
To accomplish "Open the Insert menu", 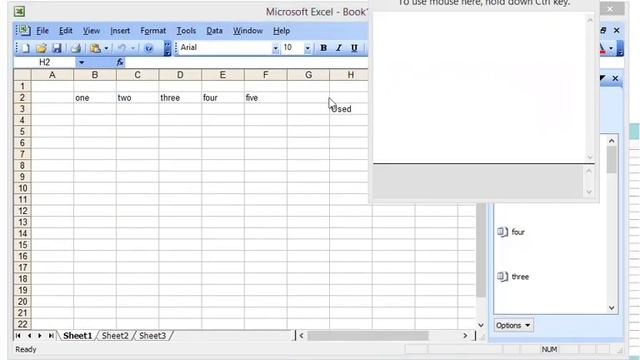I will (x=120, y=31).
